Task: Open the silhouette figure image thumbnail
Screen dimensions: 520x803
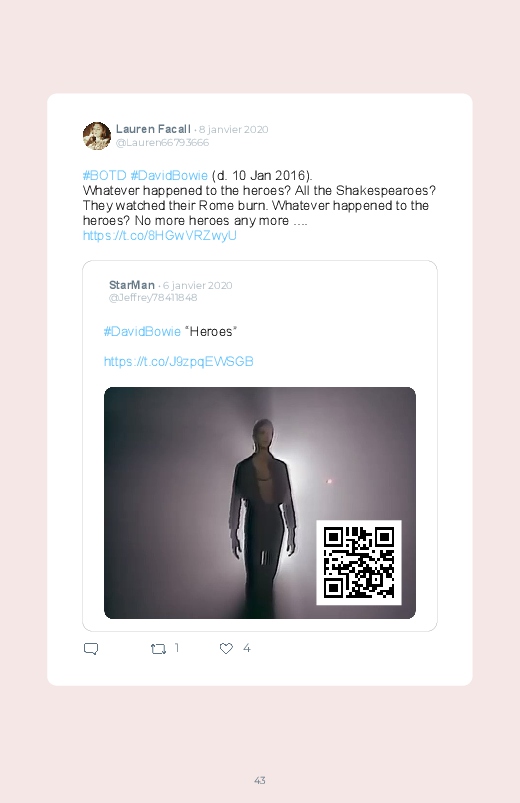Action: [260, 503]
